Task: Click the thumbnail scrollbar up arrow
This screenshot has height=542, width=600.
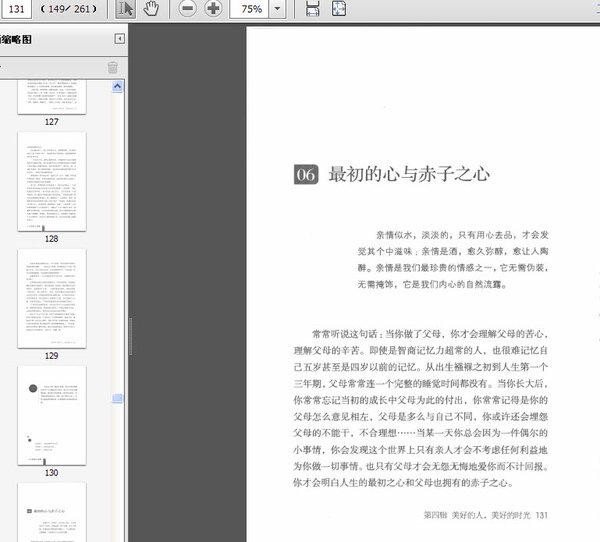Action: tap(117, 87)
